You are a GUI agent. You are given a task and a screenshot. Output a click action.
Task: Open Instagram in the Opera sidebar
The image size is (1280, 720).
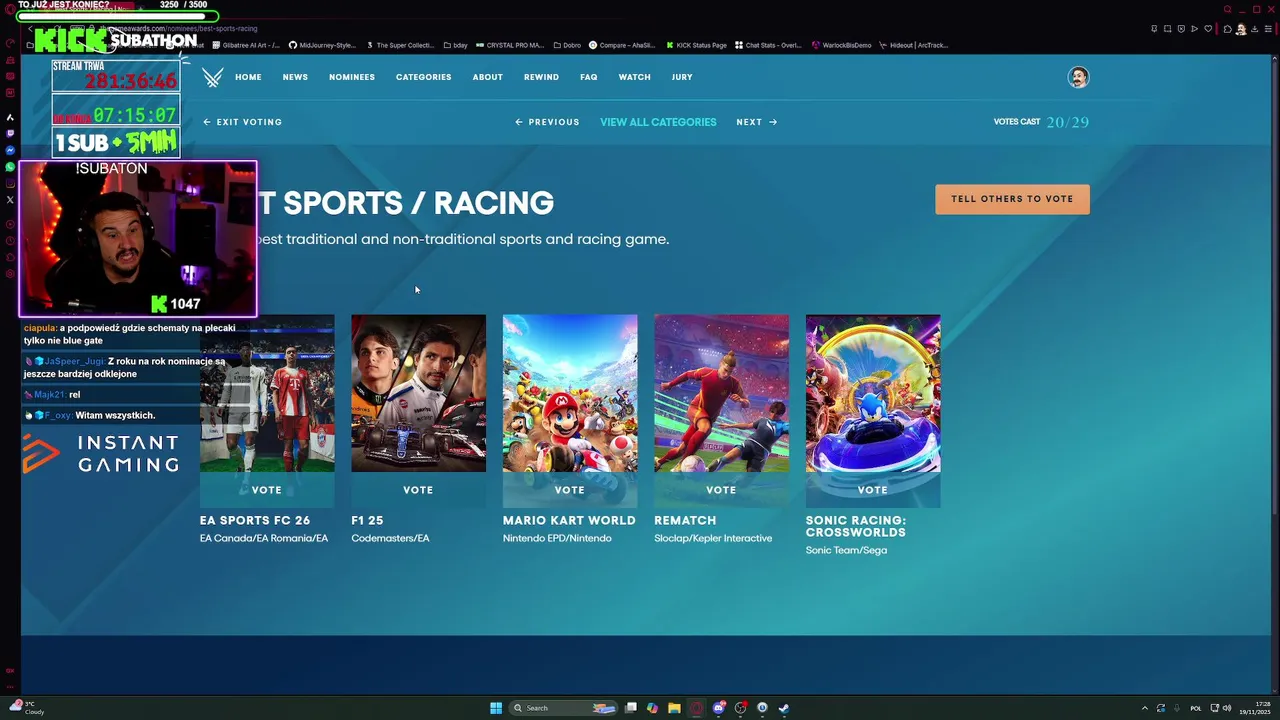(10, 183)
